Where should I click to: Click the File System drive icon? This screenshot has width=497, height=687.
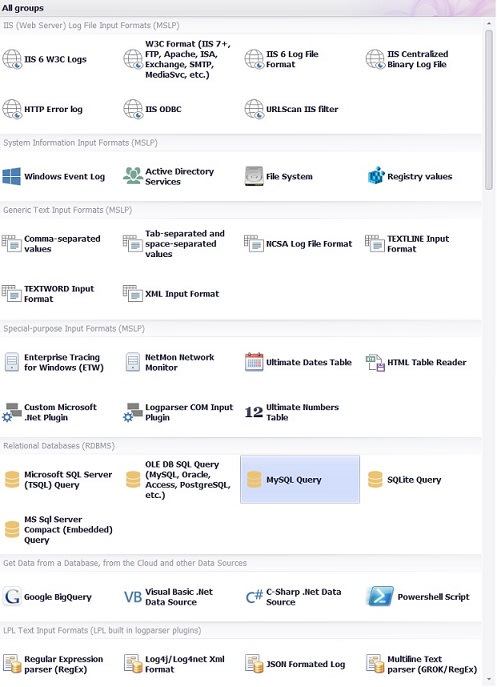pos(254,177)
